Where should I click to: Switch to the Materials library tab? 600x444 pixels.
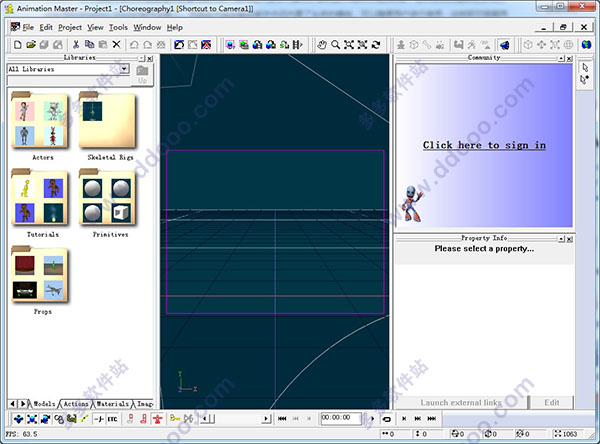coord(112,404)
